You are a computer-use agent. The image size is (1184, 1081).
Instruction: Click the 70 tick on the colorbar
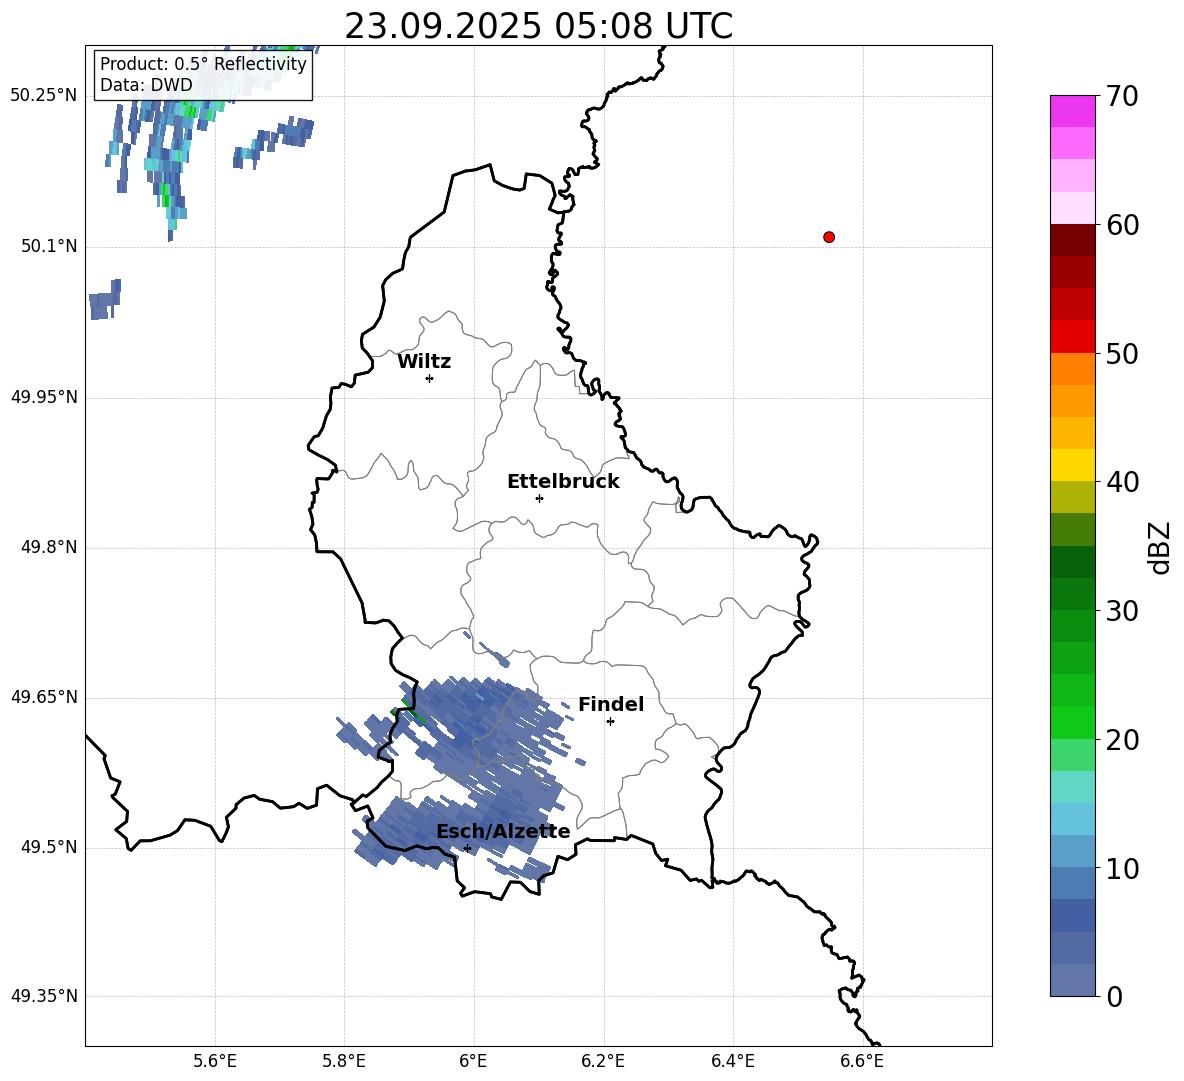[x=1121, y=97]
